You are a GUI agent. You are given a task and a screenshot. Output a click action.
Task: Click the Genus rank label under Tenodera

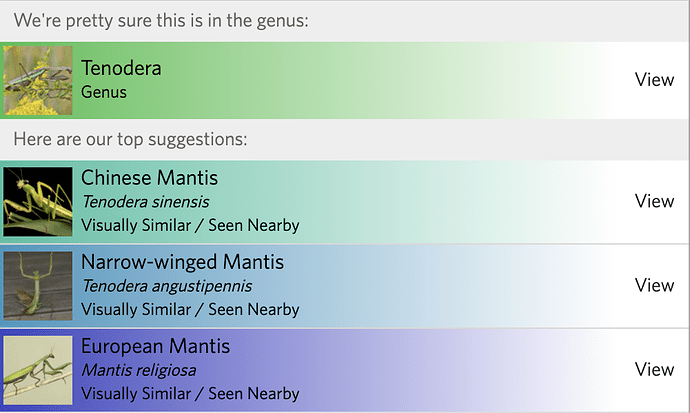104,92
